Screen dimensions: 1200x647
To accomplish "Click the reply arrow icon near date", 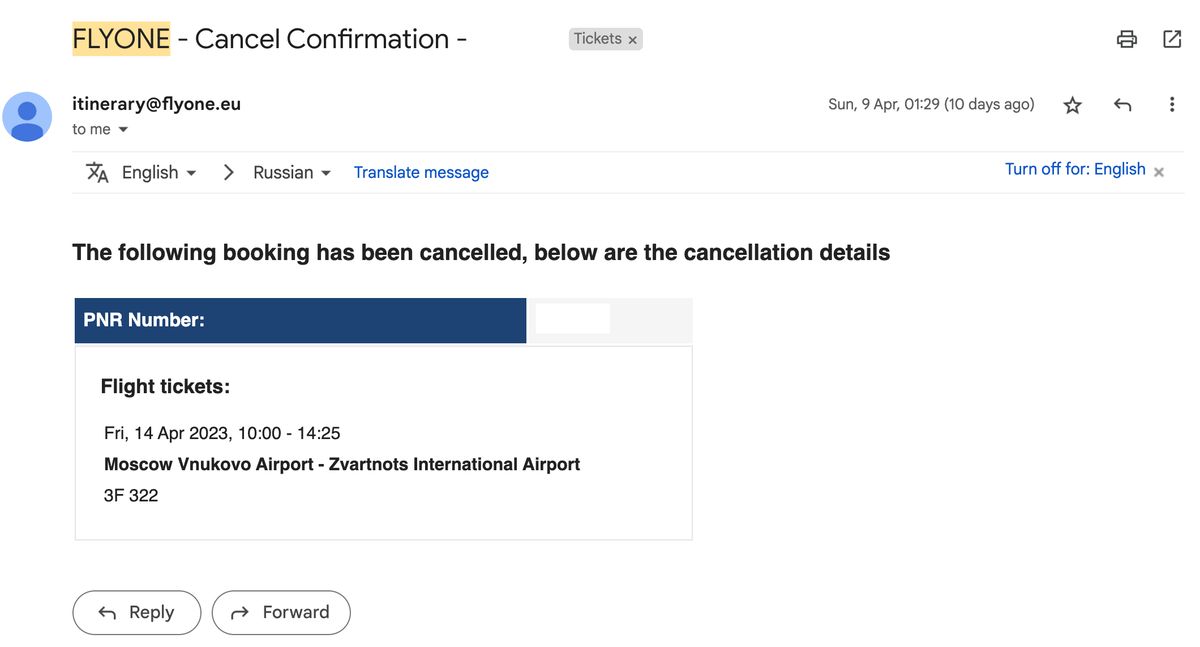I will click(x=1123, y=105).
